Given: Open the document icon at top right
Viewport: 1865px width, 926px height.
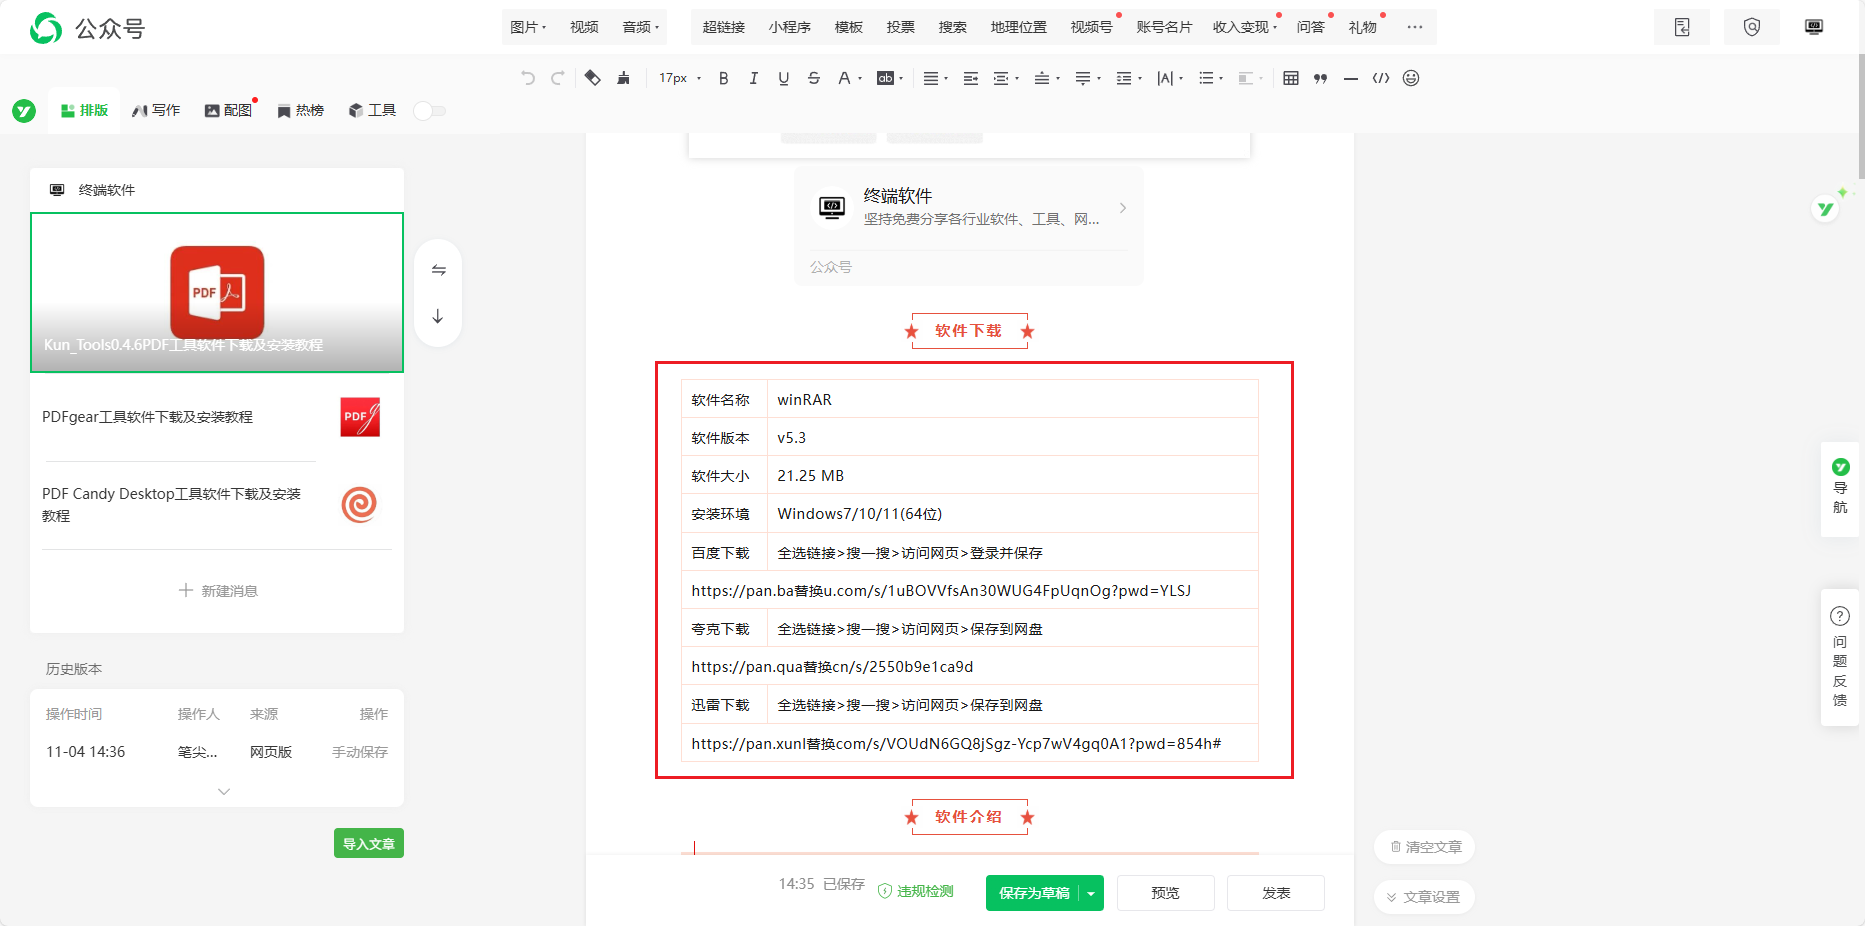Looking at the screenshot, I should click(1682, 27).
